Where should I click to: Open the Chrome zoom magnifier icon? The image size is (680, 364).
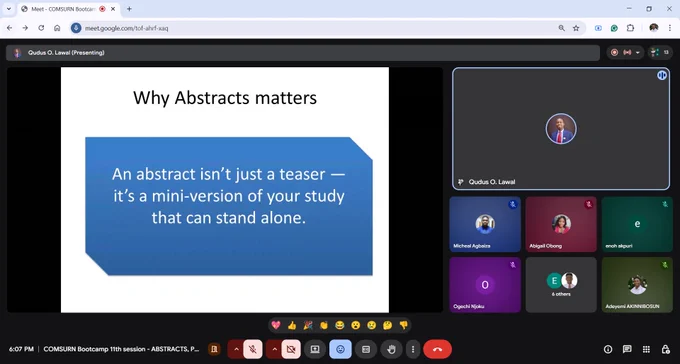[x=562, y=28]
